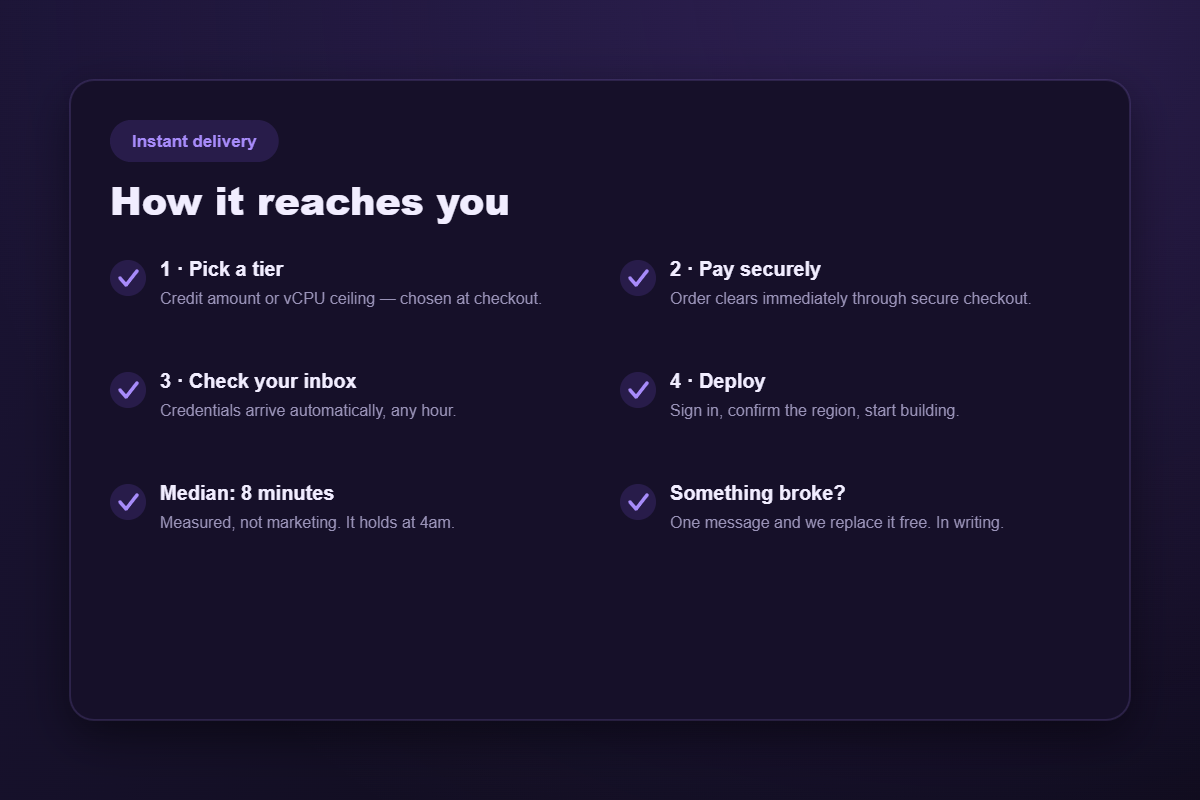The width and height of the screenshot is (1200, 800).
Task: Click the checkmark icon beside Pick a tier
Action: click(x=128, y=278)
